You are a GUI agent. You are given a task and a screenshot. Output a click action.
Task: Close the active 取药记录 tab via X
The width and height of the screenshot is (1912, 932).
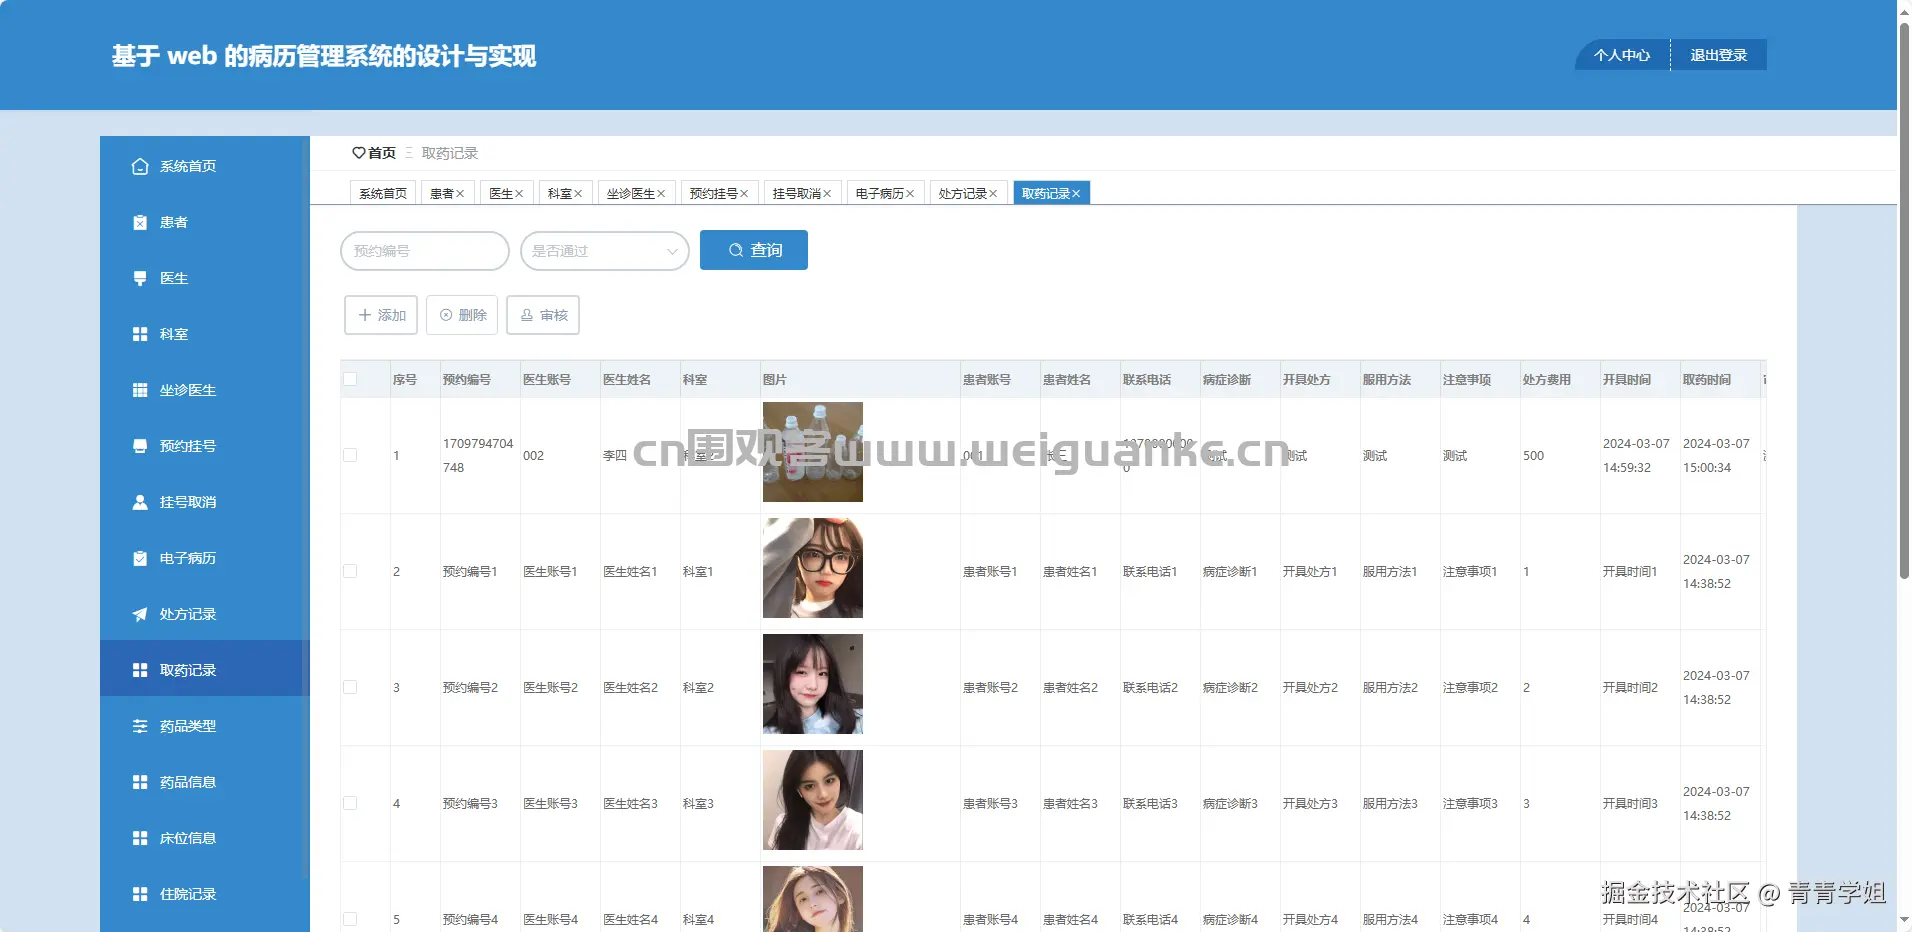pos(1076,194)
